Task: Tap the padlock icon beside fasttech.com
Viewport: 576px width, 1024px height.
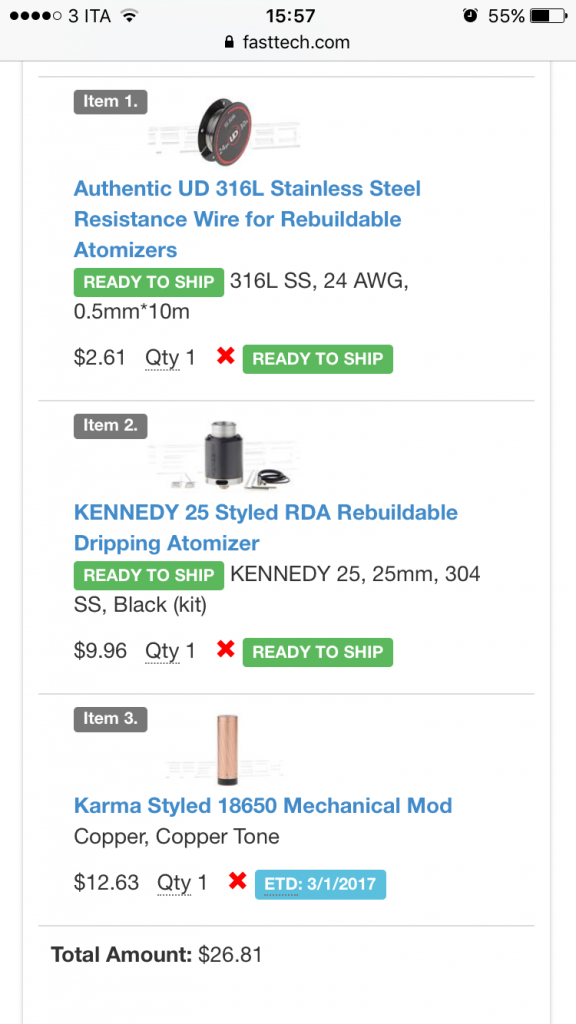Action: tap(229, 42)
